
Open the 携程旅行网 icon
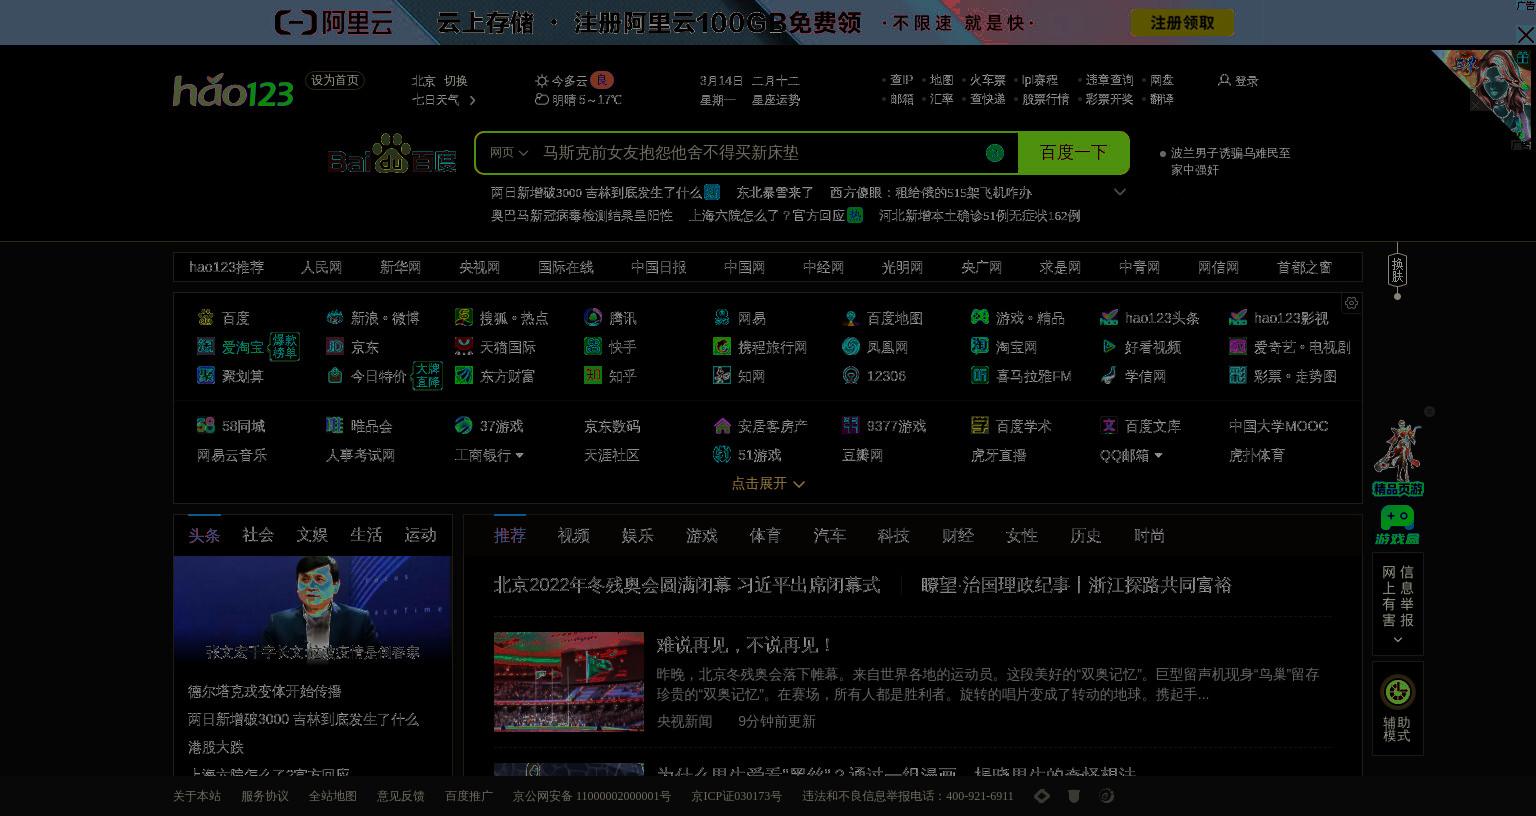point(722,347)
